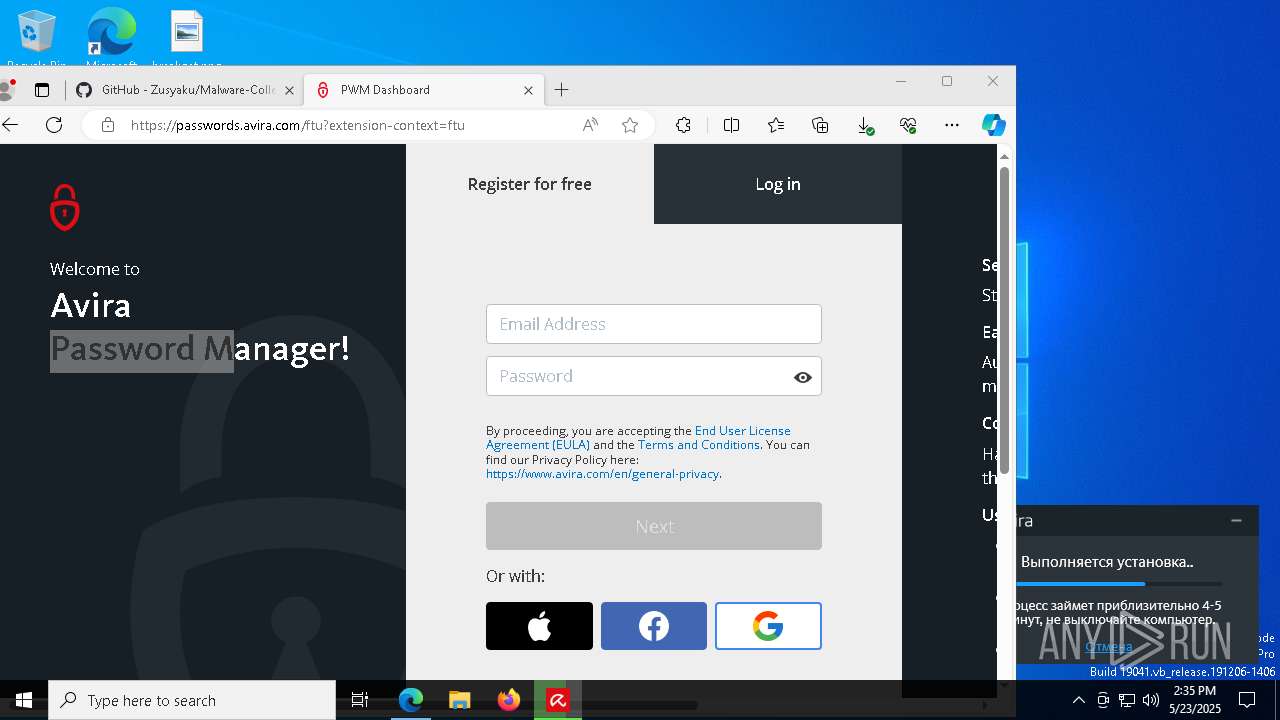This screenshot has height=720, width=1280.
Task: Sign up with Apple button
Action: coord(539,626)
